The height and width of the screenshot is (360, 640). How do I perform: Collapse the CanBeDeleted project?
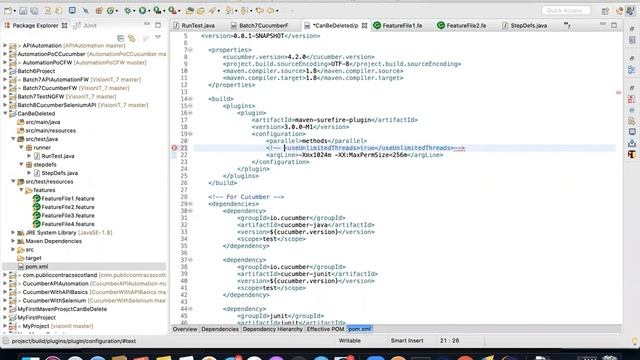coord(5,113)
